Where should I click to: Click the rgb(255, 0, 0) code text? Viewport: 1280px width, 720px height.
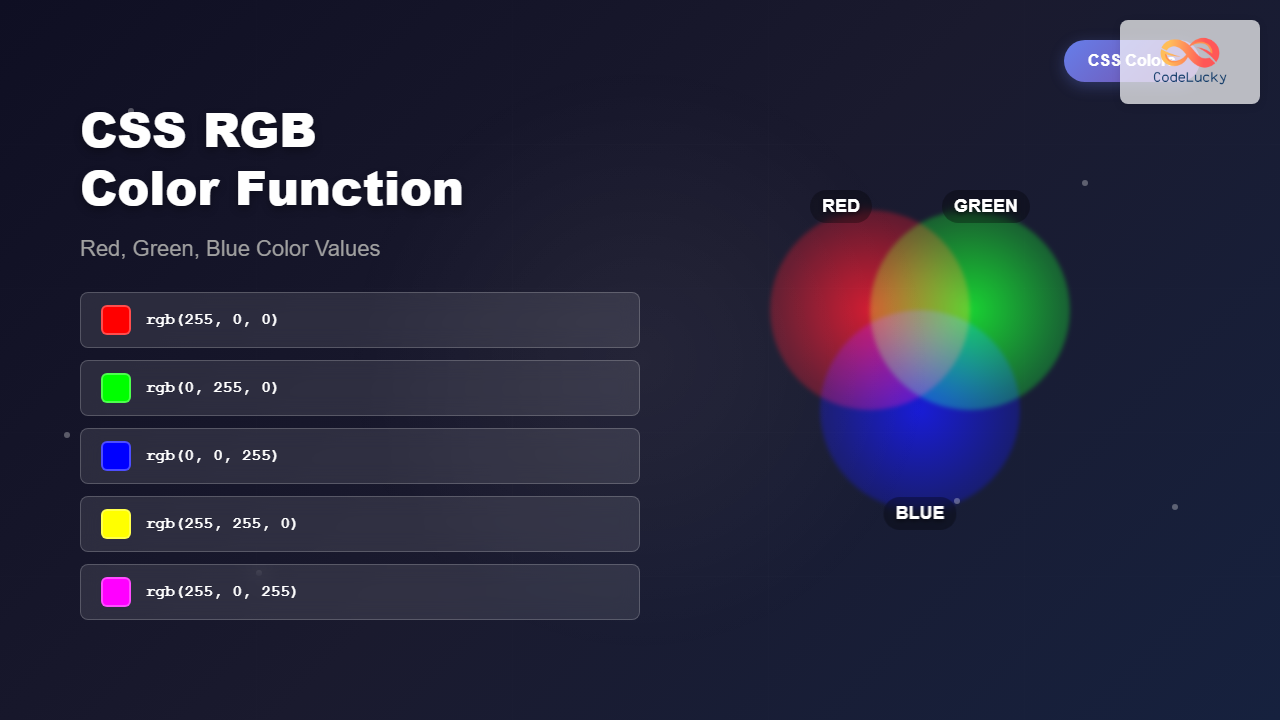212,320
